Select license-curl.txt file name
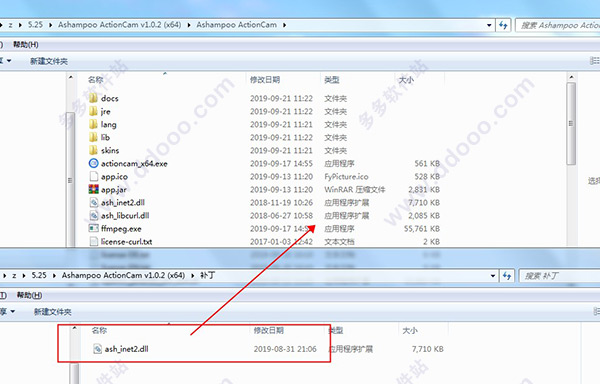600x384 pixels. (127, 242)
